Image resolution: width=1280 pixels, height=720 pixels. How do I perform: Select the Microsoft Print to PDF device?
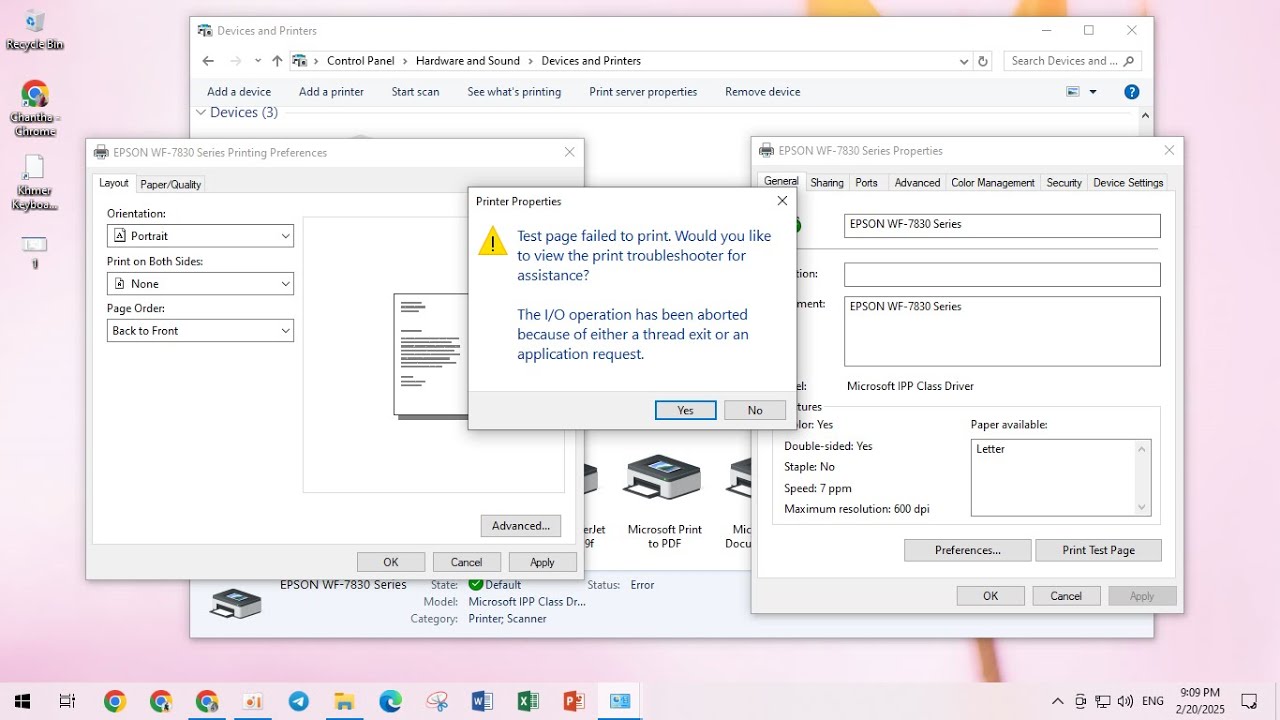point(664,501)
